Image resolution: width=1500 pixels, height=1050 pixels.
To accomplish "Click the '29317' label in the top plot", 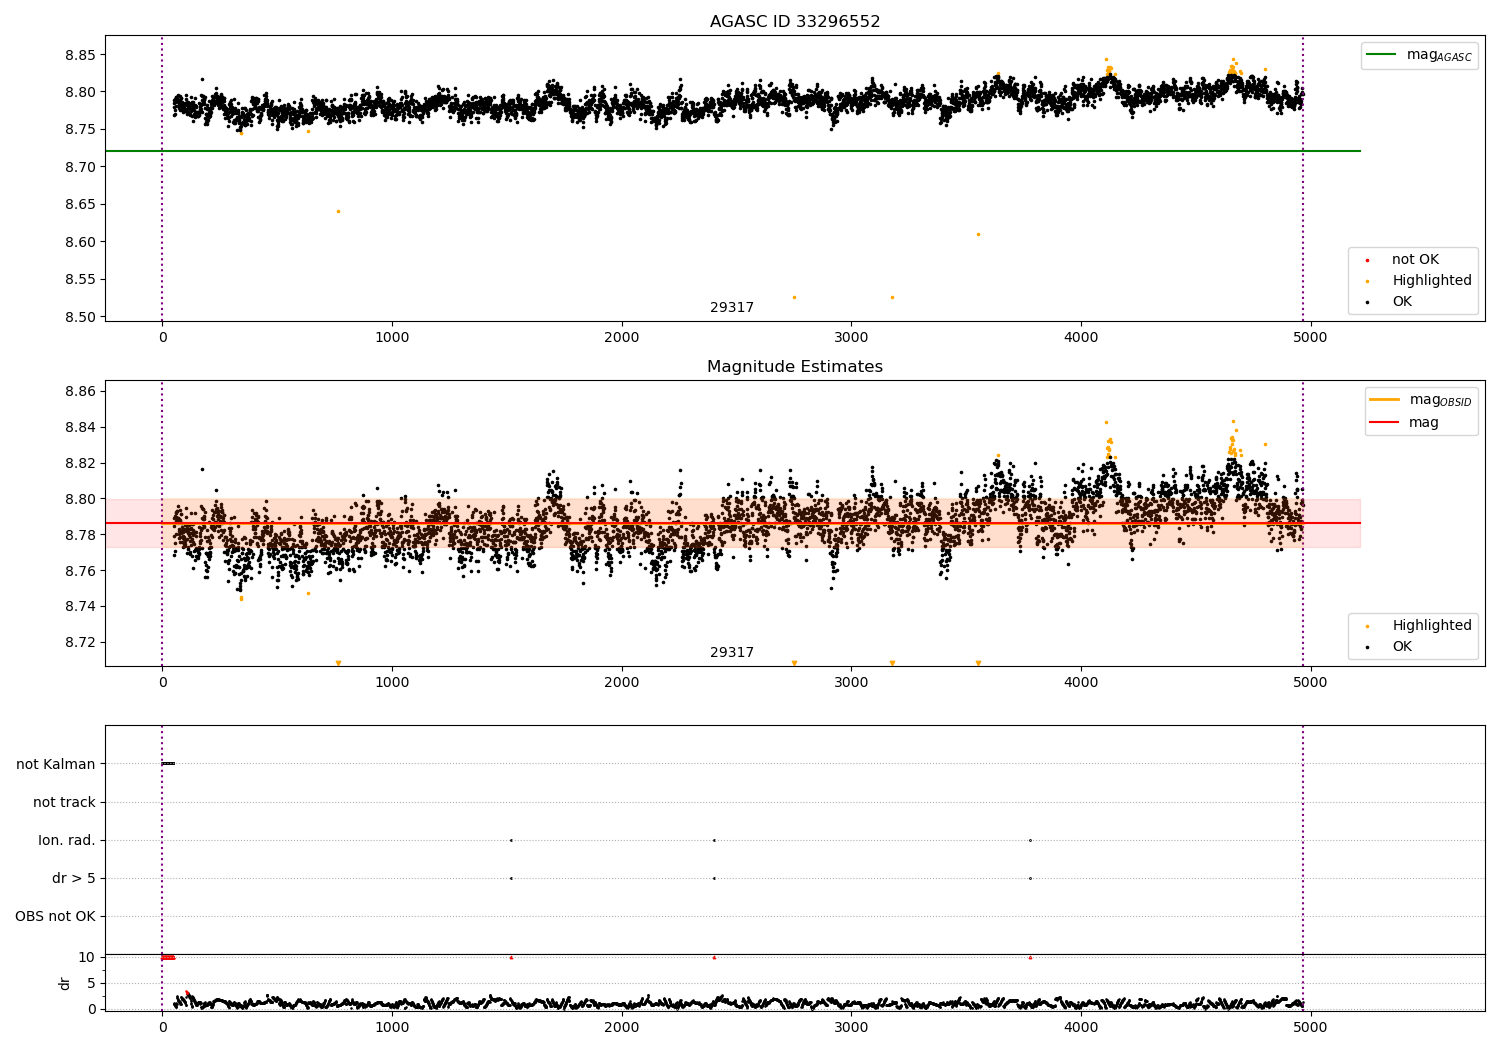I will 732,308.
